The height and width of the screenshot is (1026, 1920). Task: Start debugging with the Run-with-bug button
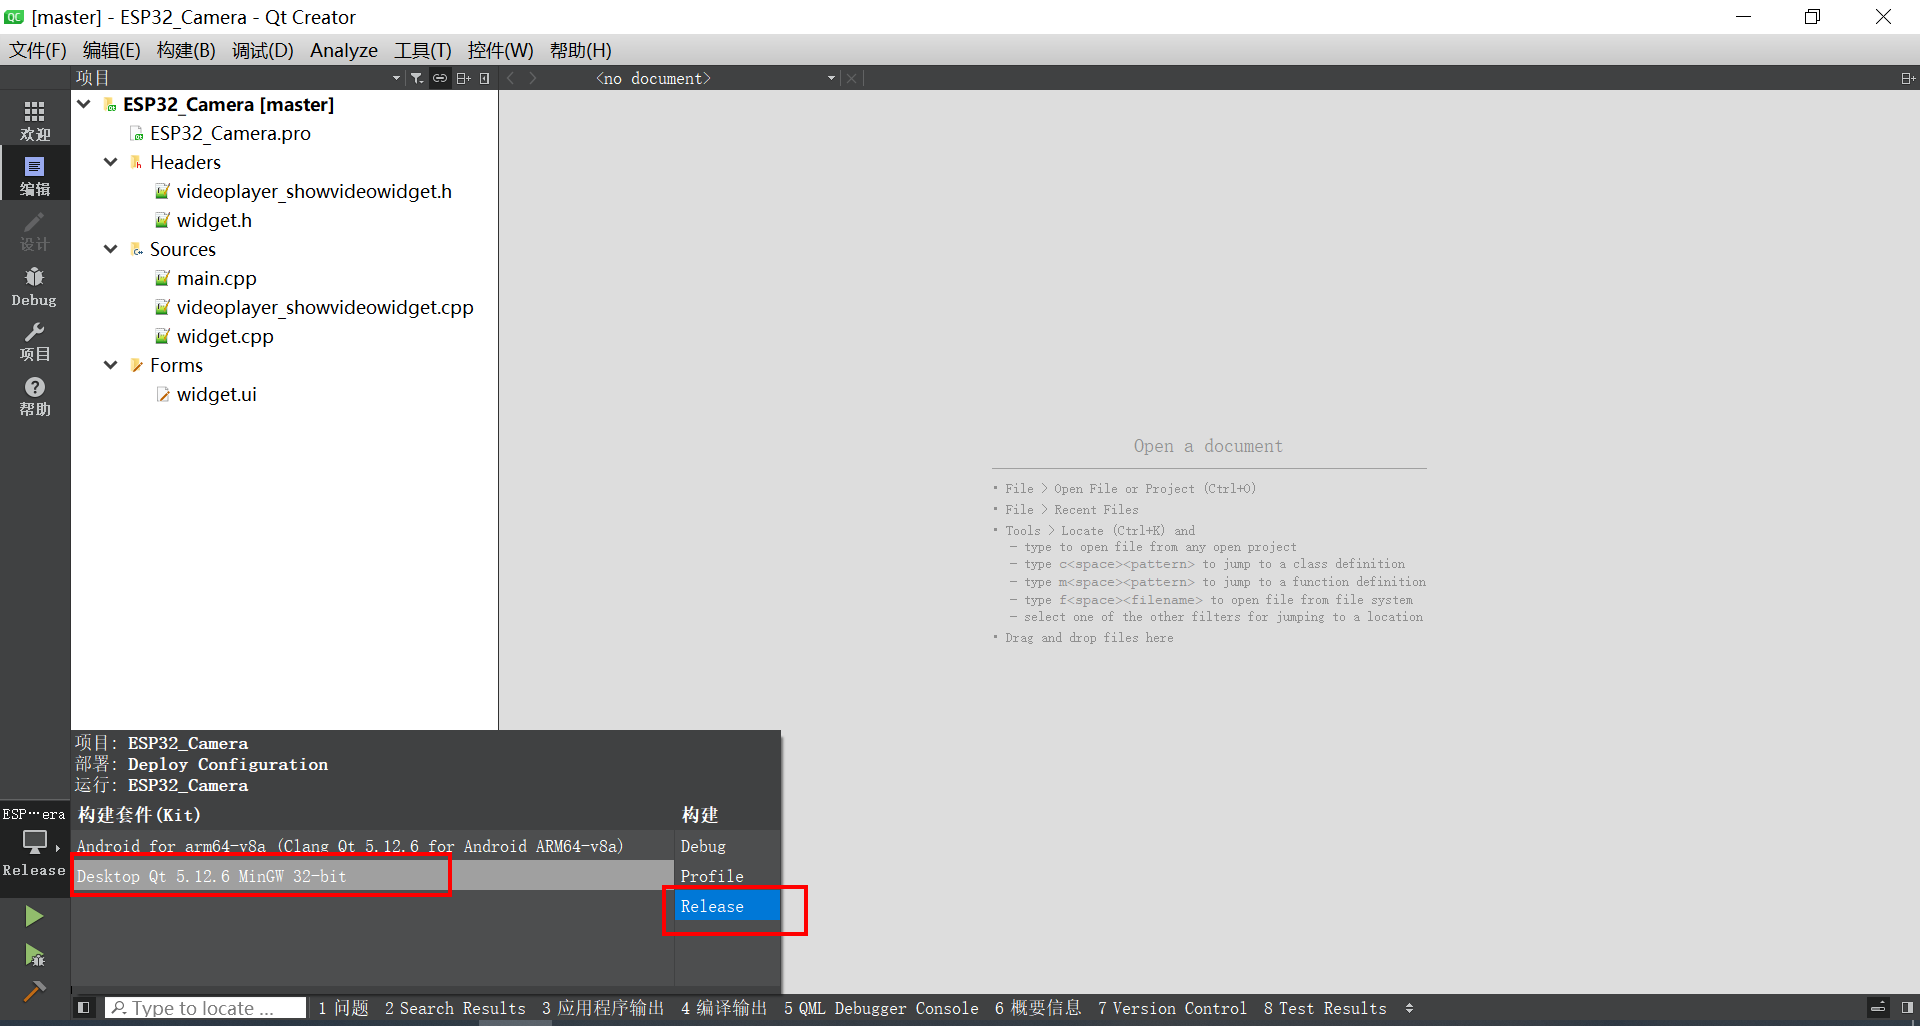pyautogui.click(x=34, y=955)
